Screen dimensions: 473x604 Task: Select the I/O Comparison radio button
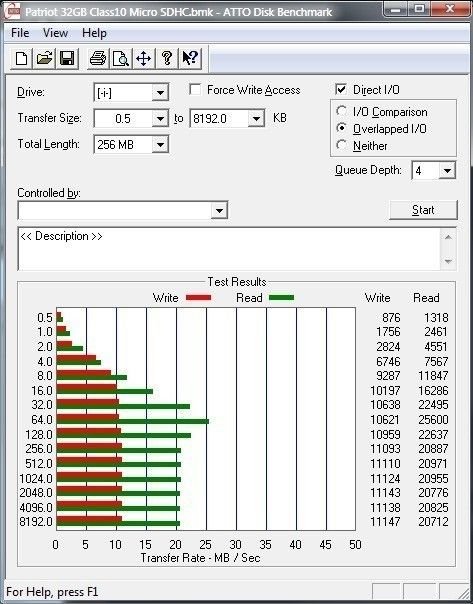[341, 111]
